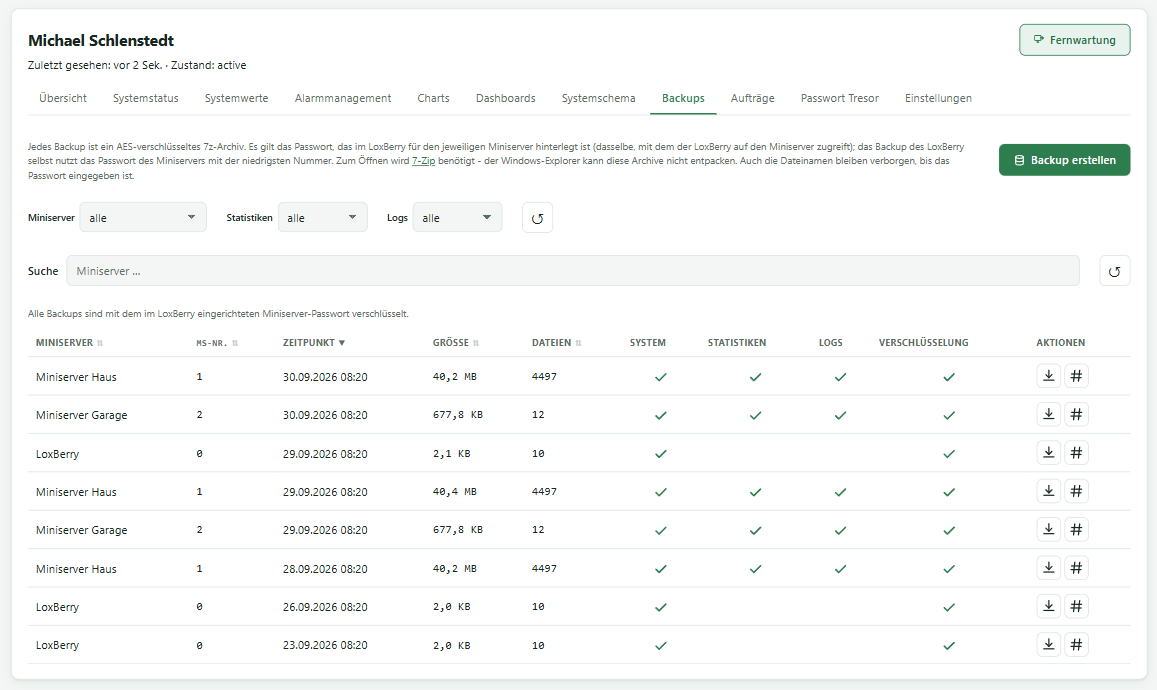Clear the search with the reset icon
The image size is (1157, 690).
(x=1114, y=271)
